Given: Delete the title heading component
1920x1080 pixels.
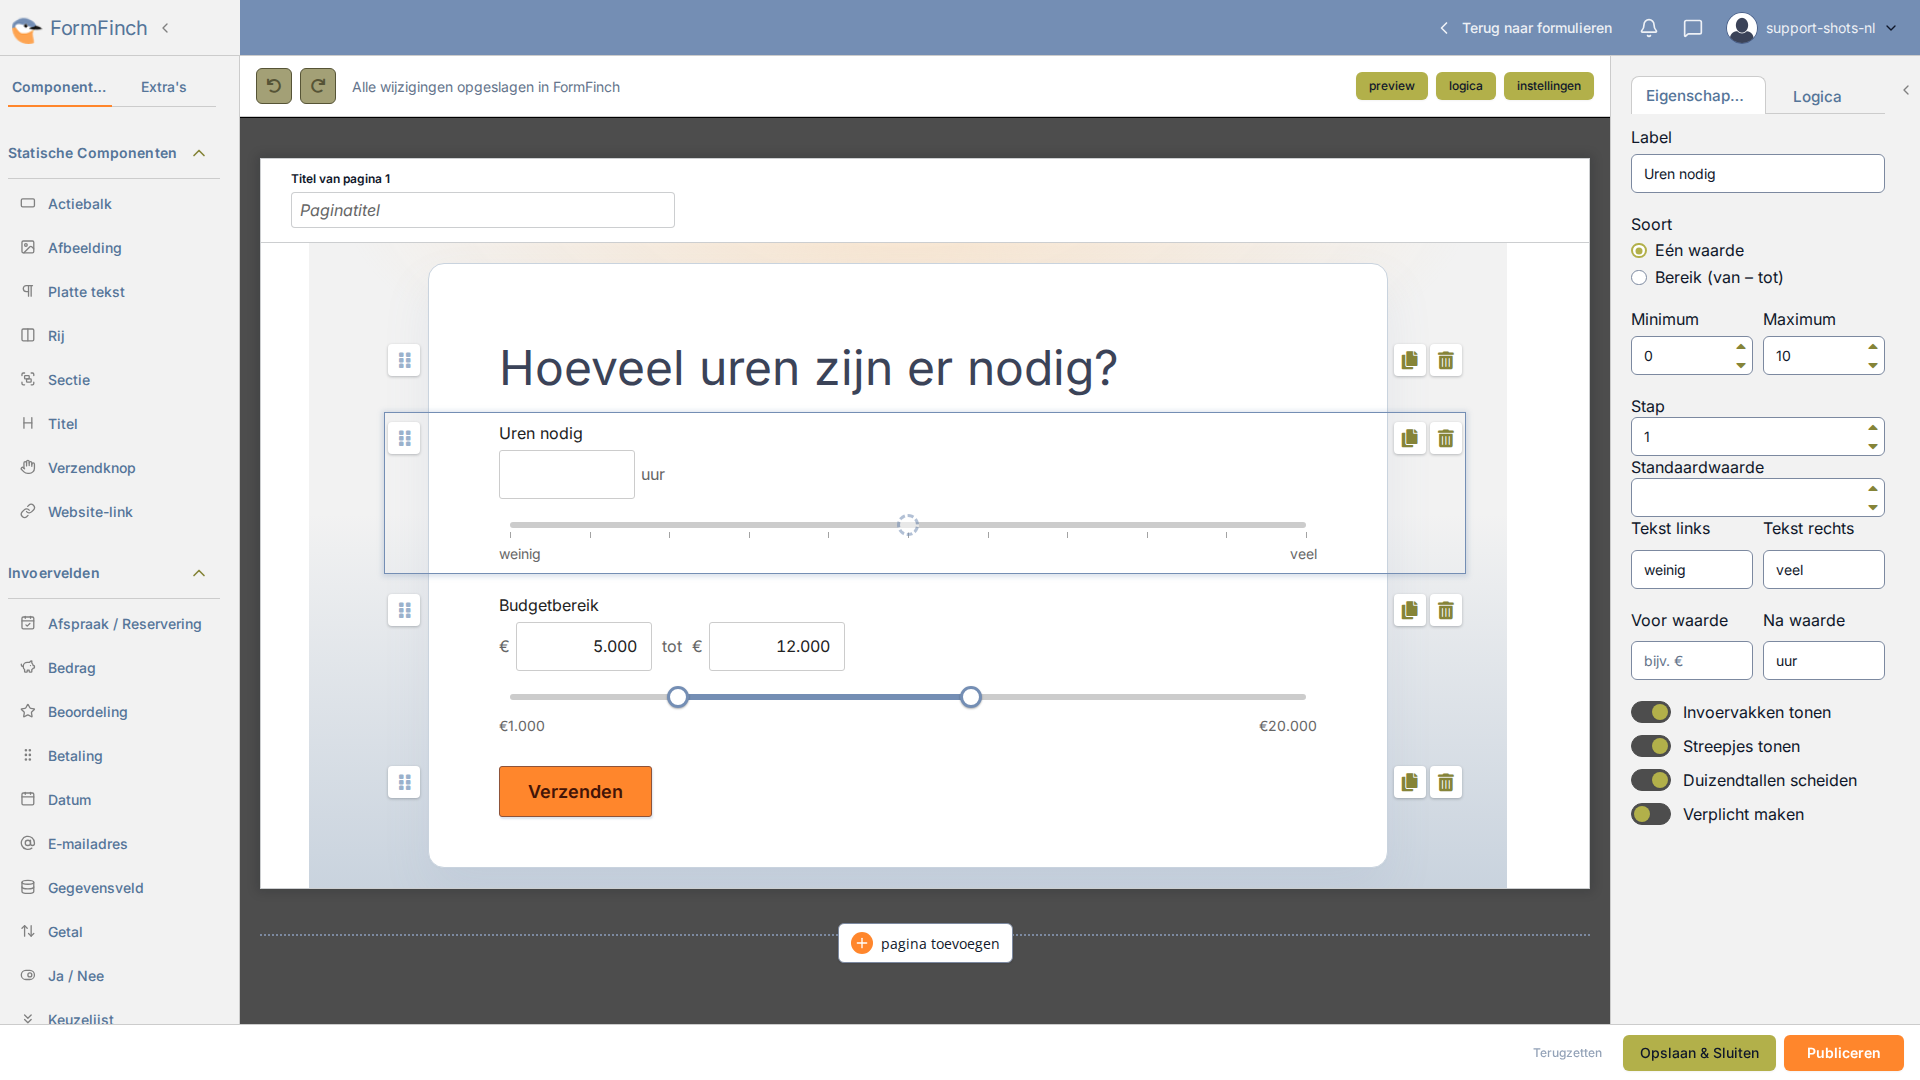Looking at the screenshot, I should 1446,360.
